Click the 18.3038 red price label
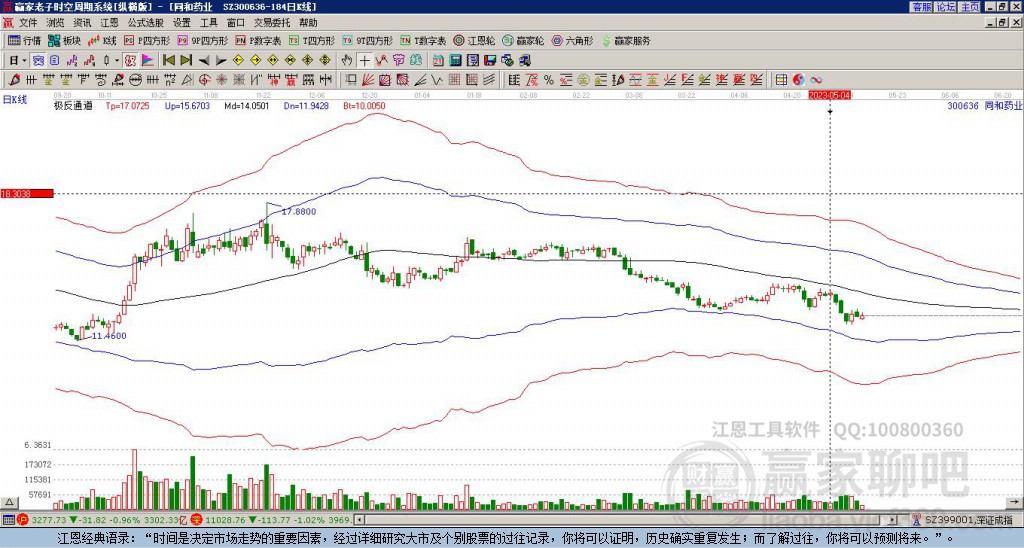This screenshot has height=548, width=1024. [x=26, y=193]
